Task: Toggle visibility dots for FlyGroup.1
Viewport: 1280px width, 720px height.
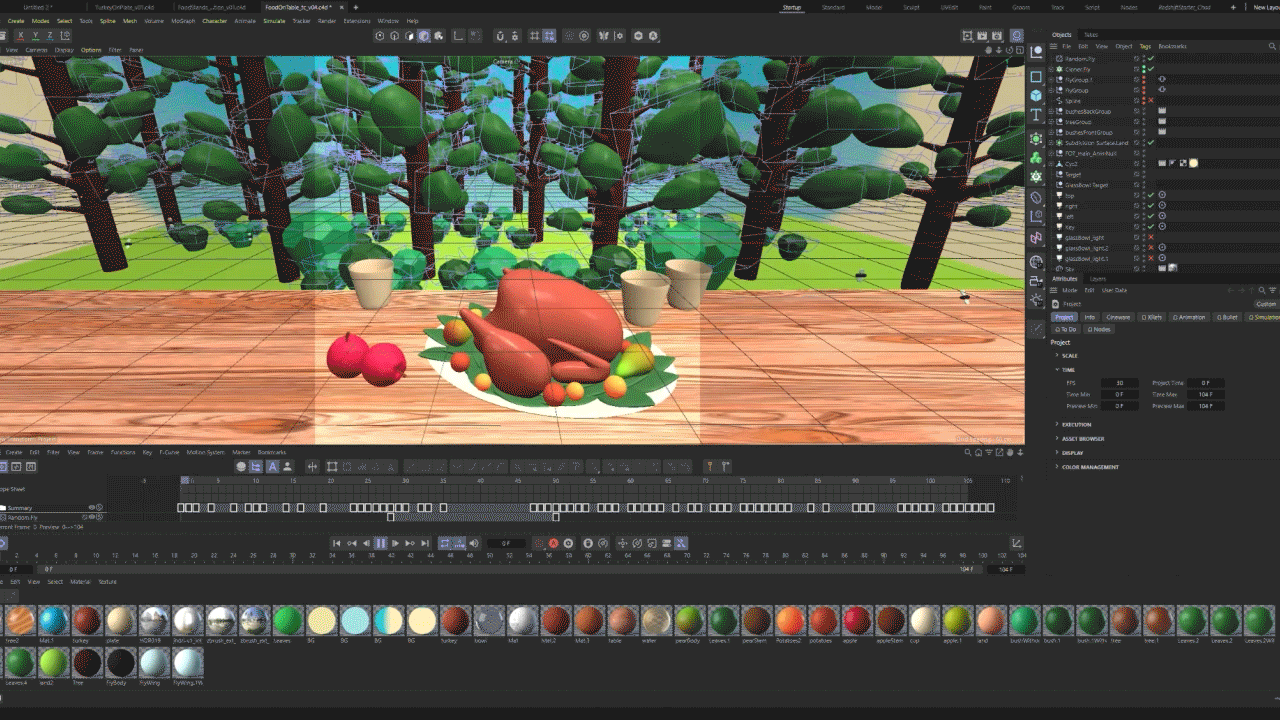Action: coord(1144,80)
